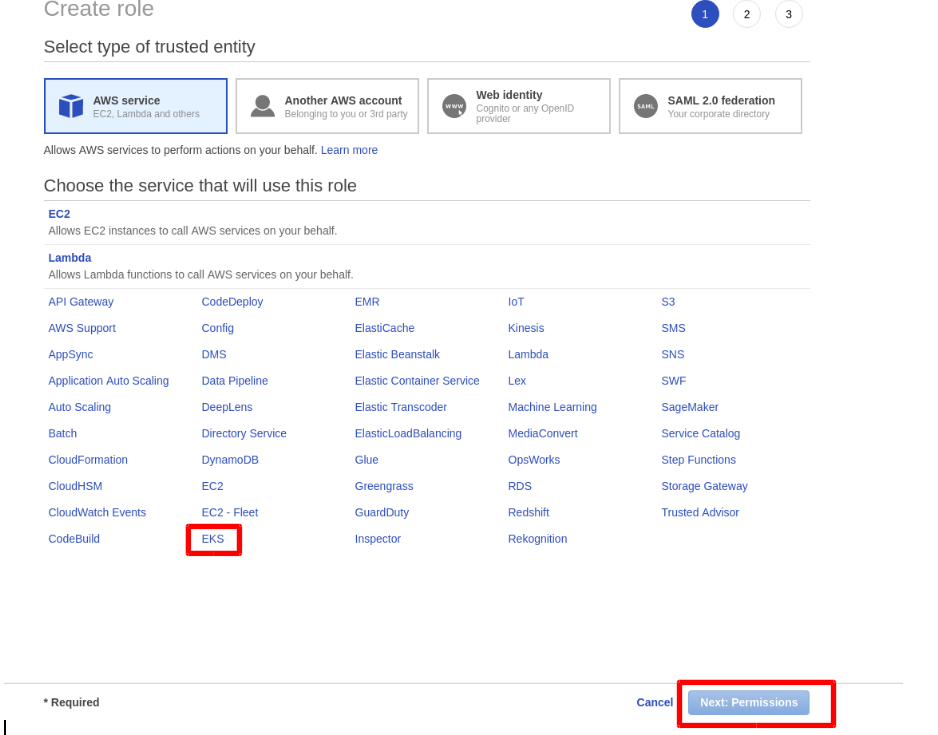The width and height of the screenshot is (938, 735).
Task: Choose the API Gateway service
Action: pyautogui.click(x=81, y=302)
